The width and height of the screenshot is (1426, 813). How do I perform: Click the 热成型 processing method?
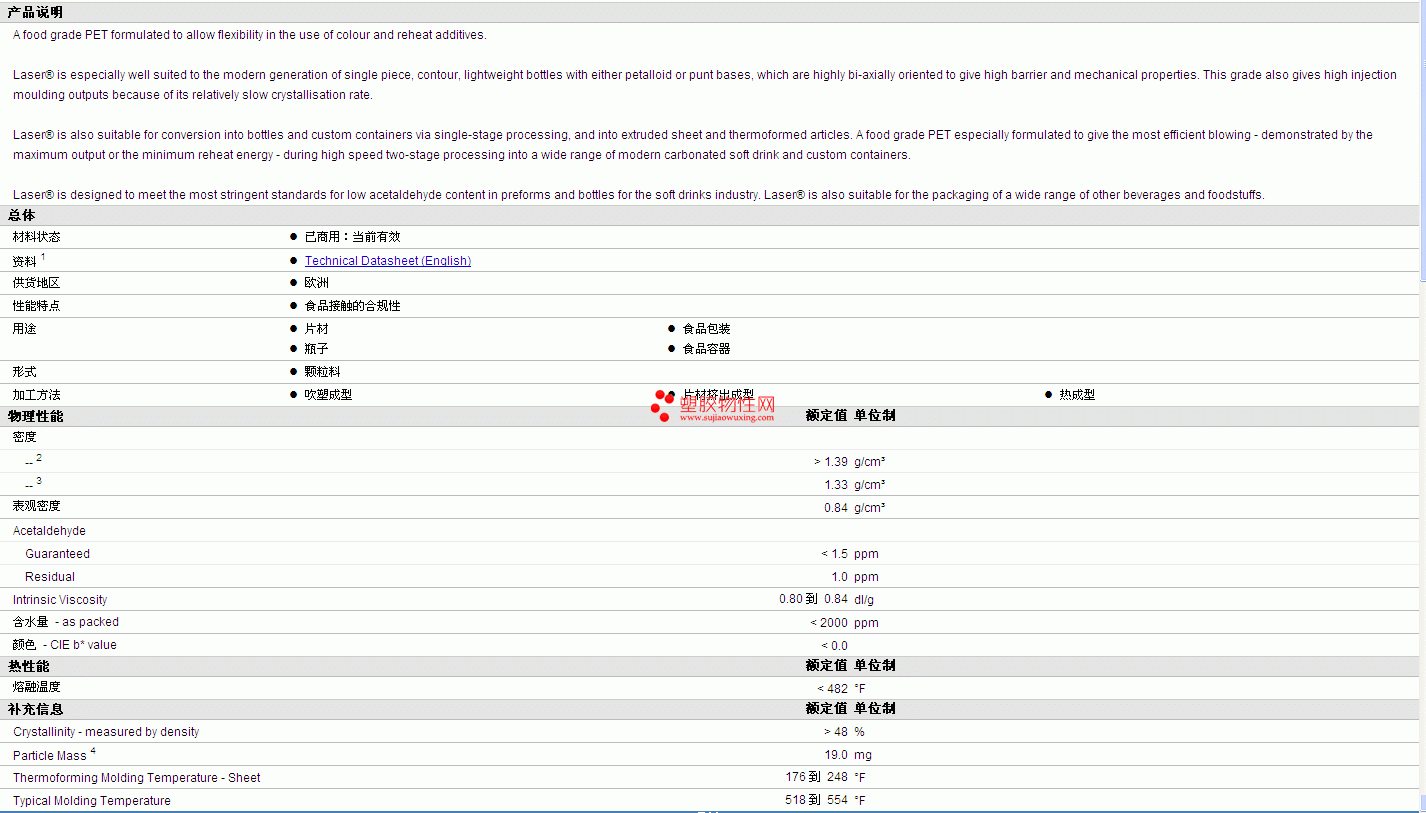click(x=1077, y=395)
